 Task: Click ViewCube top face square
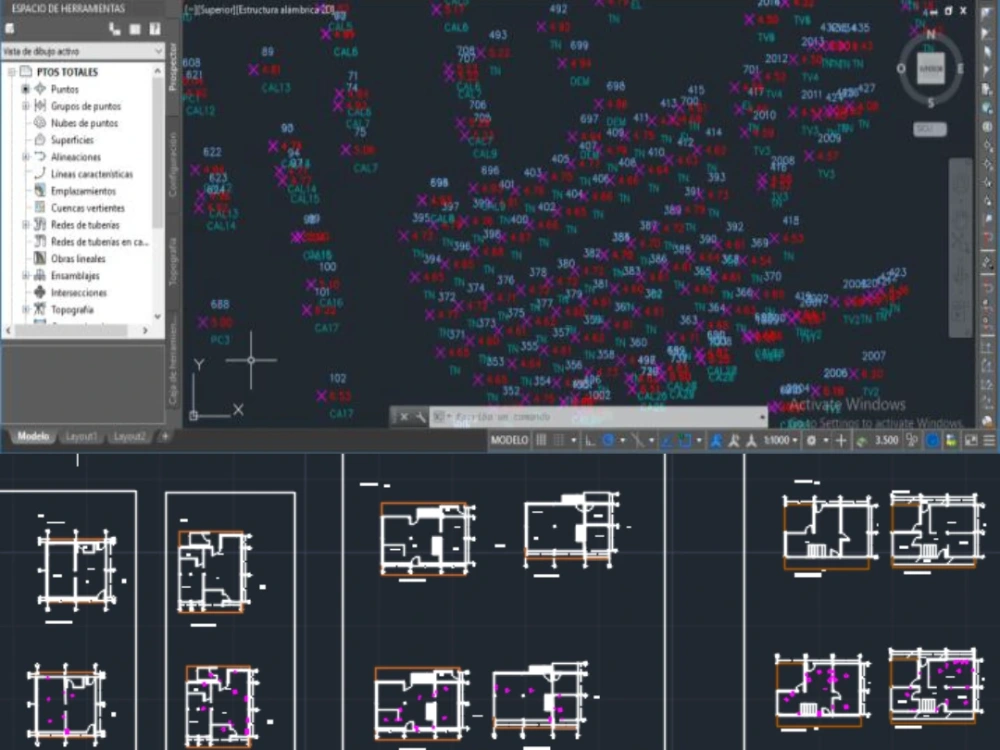click(x=930, y=68)
